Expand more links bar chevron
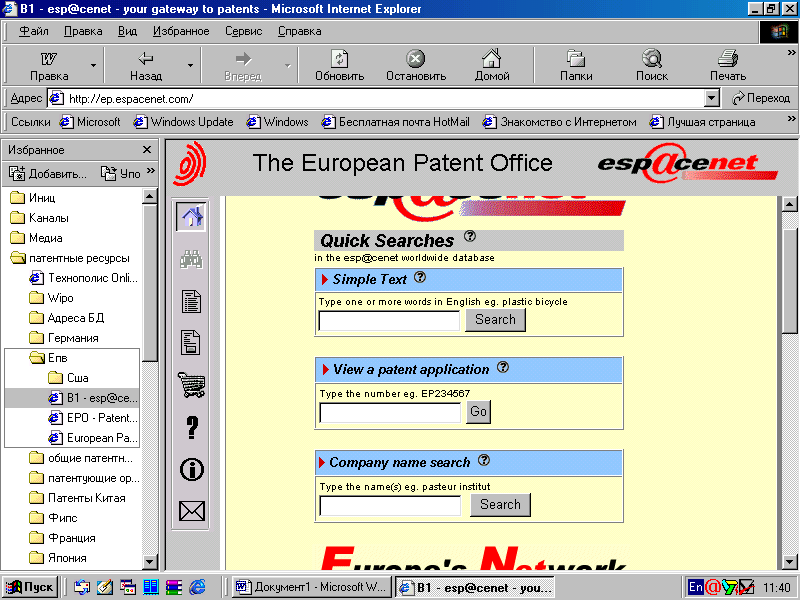 pyautogui.click(x=791, y=118)
